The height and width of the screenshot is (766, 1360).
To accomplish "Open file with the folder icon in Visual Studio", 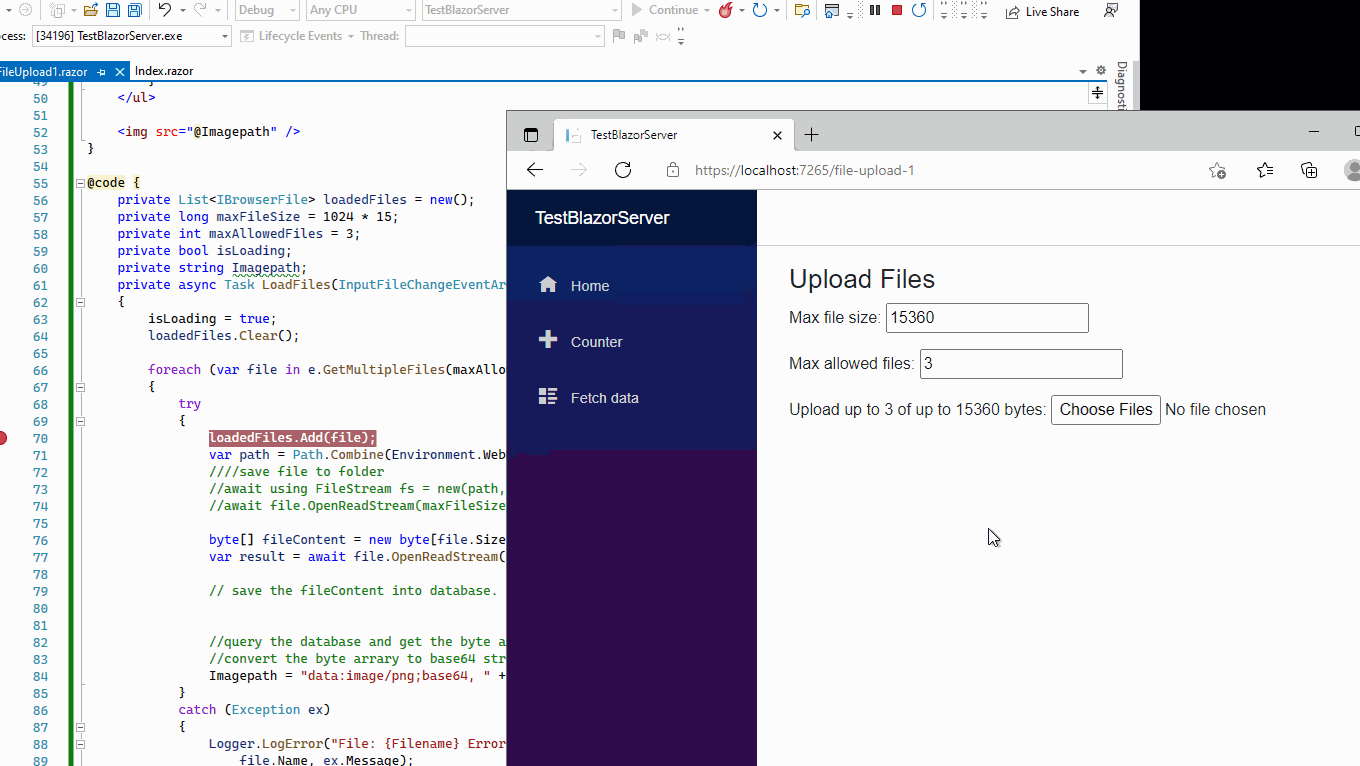I will pos(91,10).
